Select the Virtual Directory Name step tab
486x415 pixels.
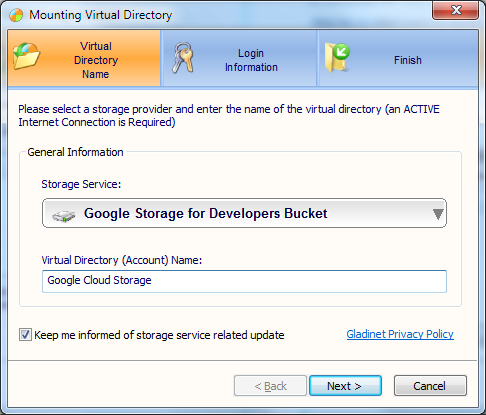coord(84,58)
